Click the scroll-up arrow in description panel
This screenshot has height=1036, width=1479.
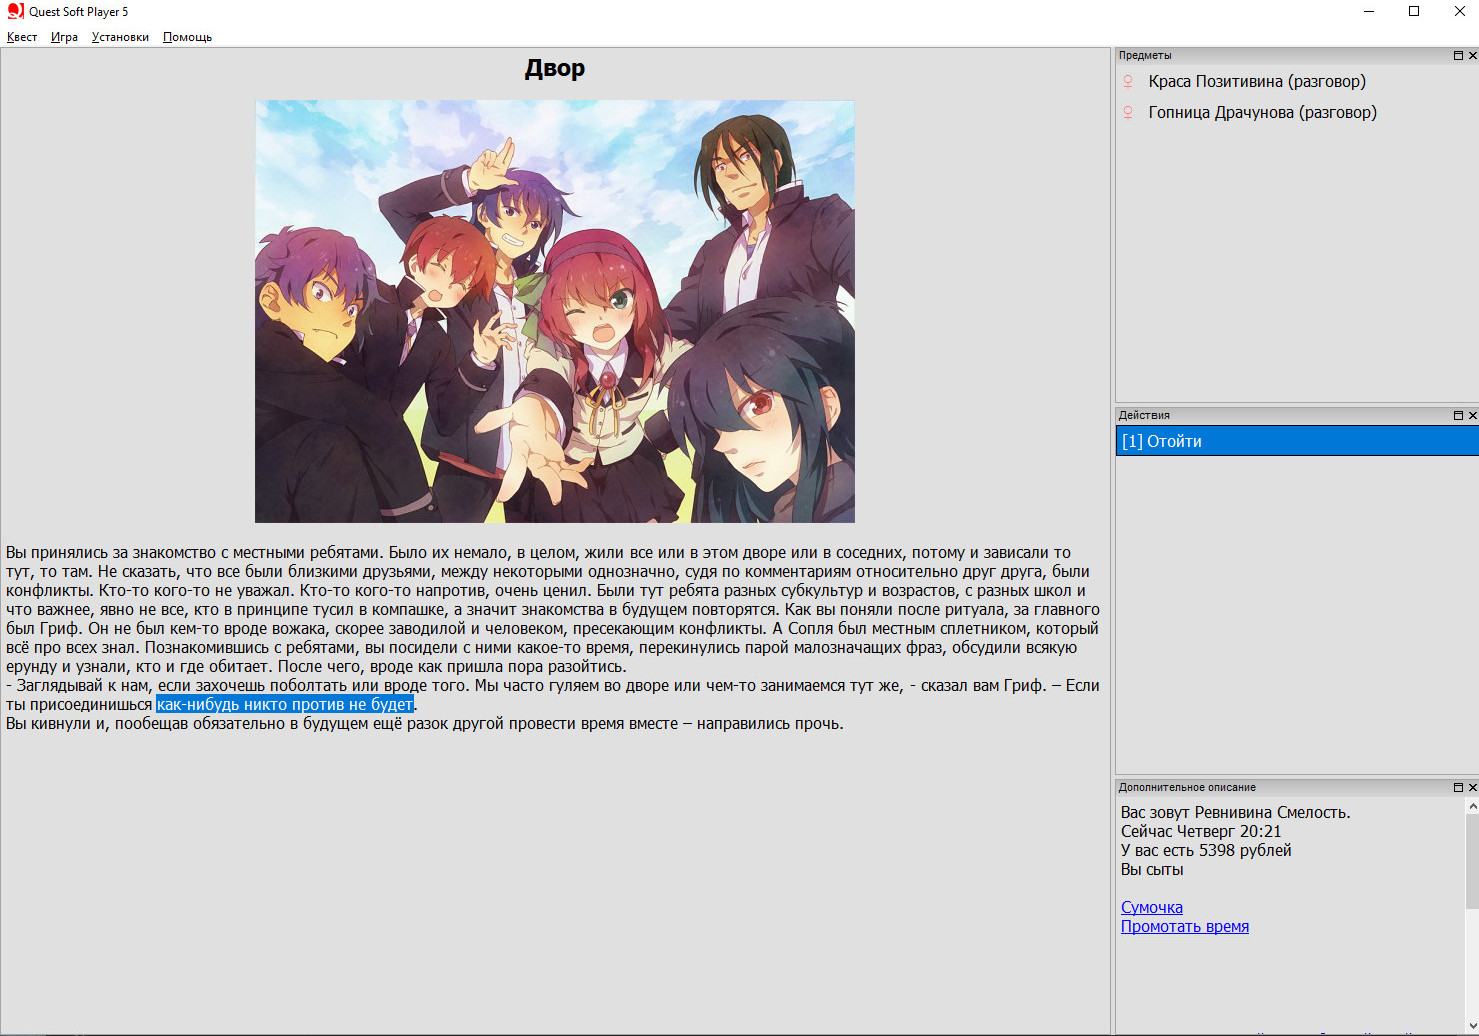pos(1472,805)
